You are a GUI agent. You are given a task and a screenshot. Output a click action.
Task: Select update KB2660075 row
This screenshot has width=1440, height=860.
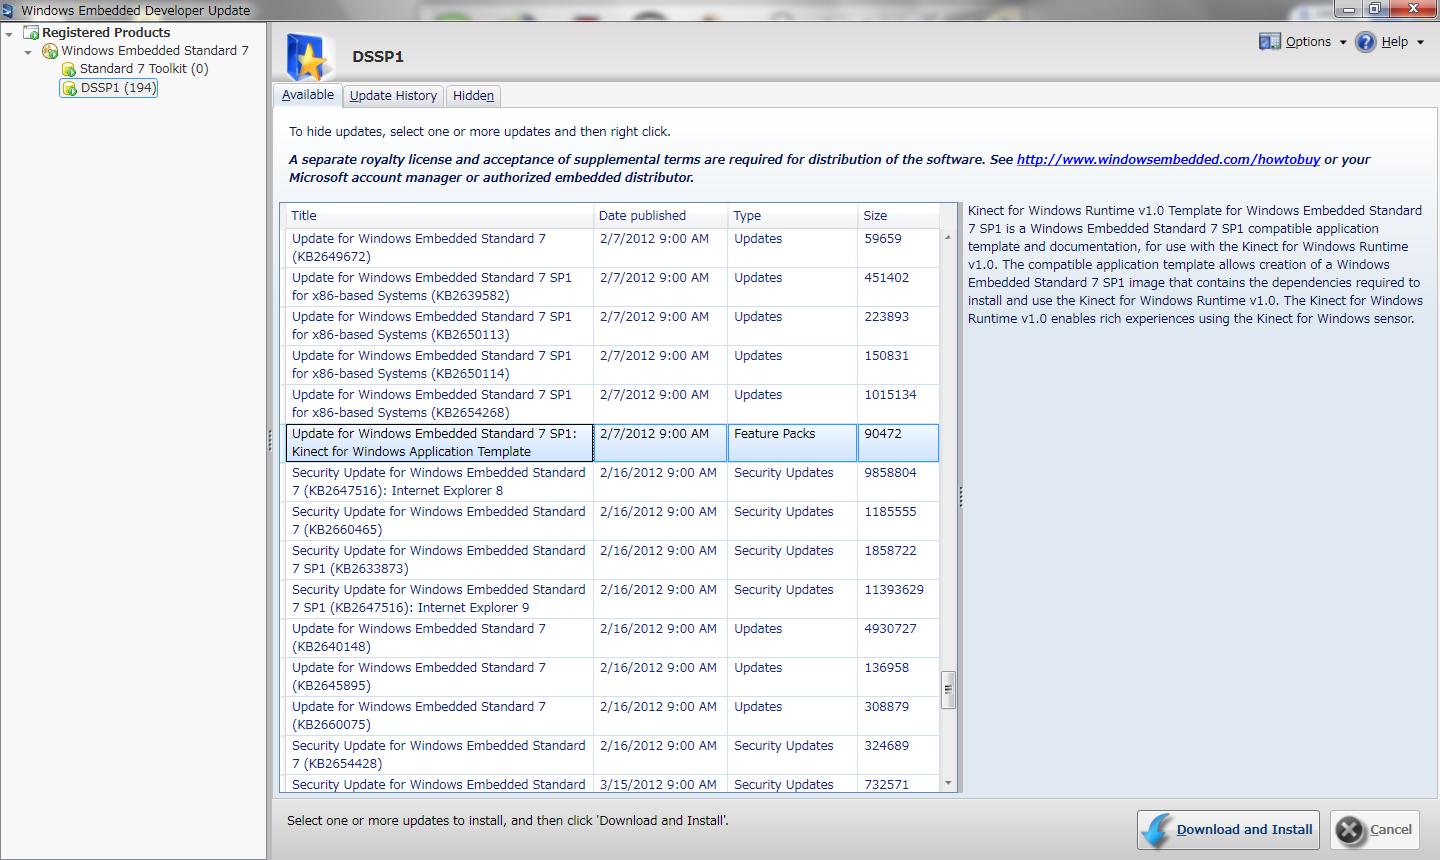[612, 716]
